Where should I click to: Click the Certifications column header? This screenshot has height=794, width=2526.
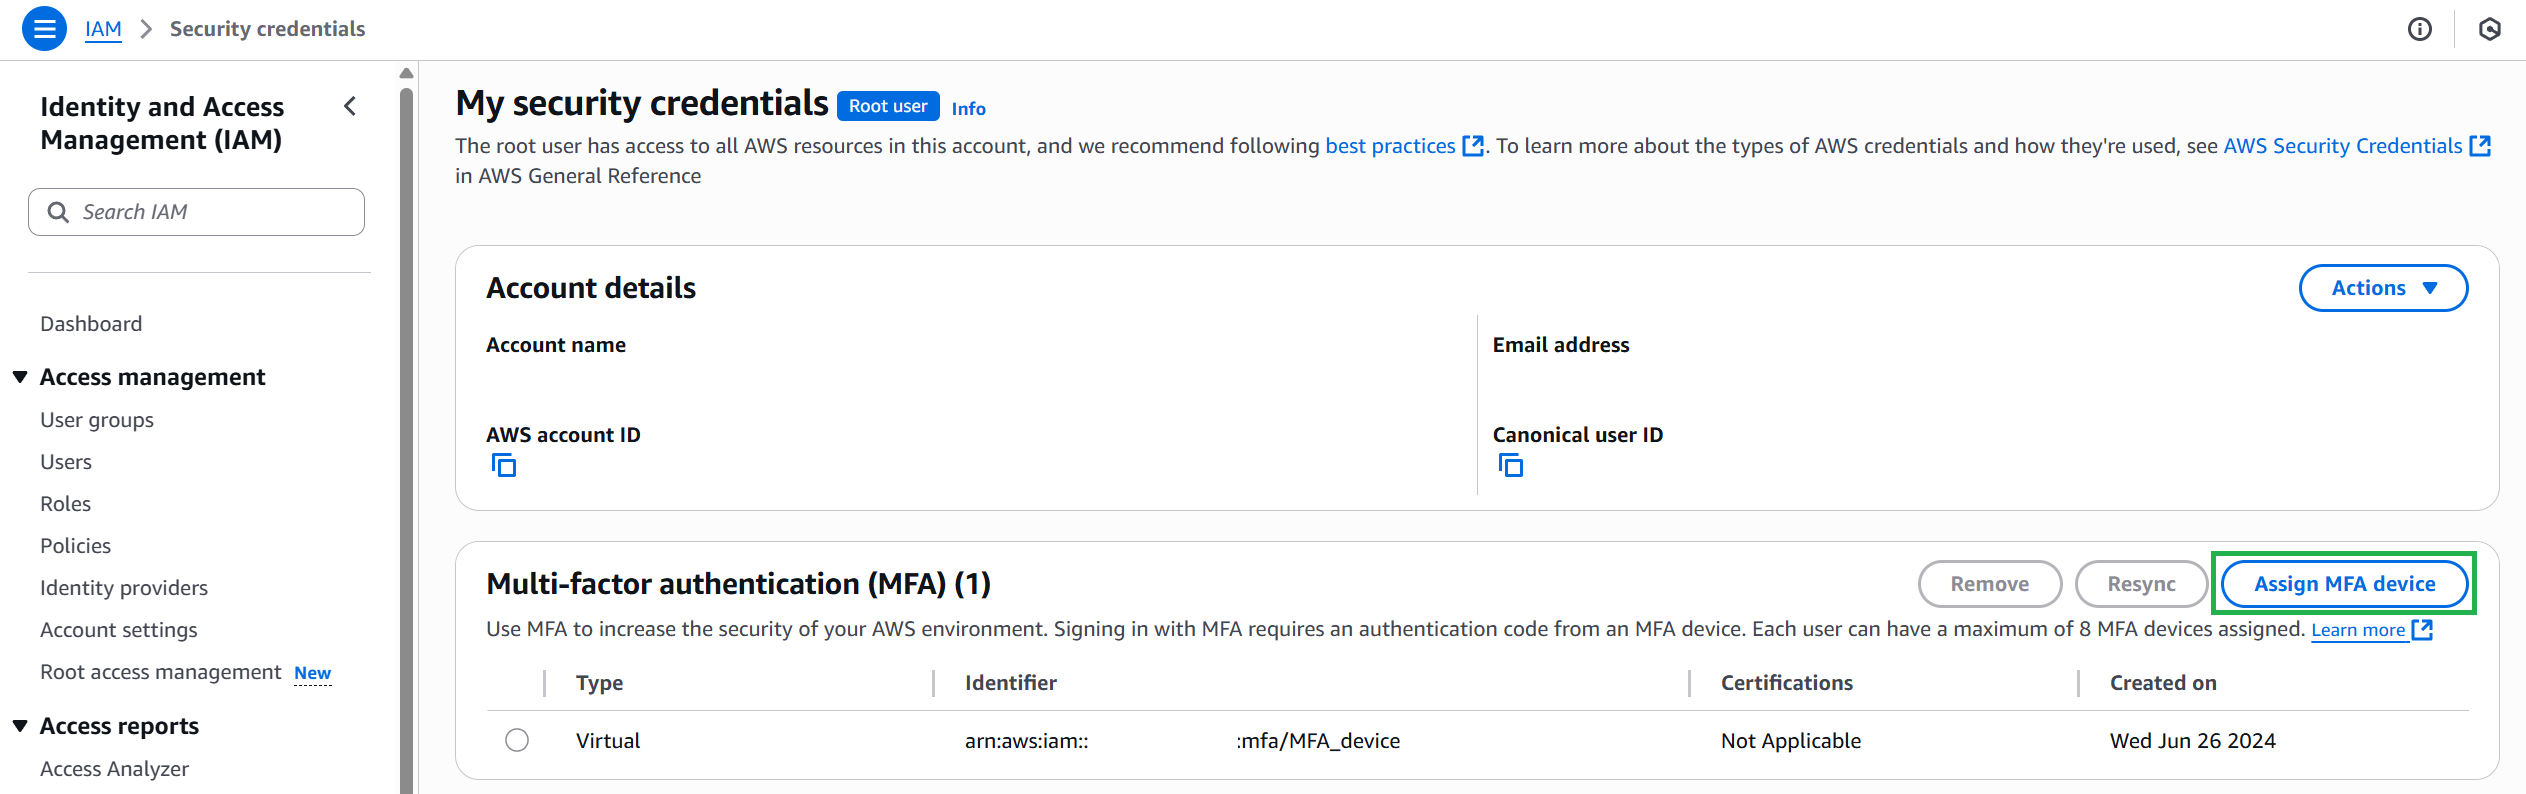(x=1786, y=683)
